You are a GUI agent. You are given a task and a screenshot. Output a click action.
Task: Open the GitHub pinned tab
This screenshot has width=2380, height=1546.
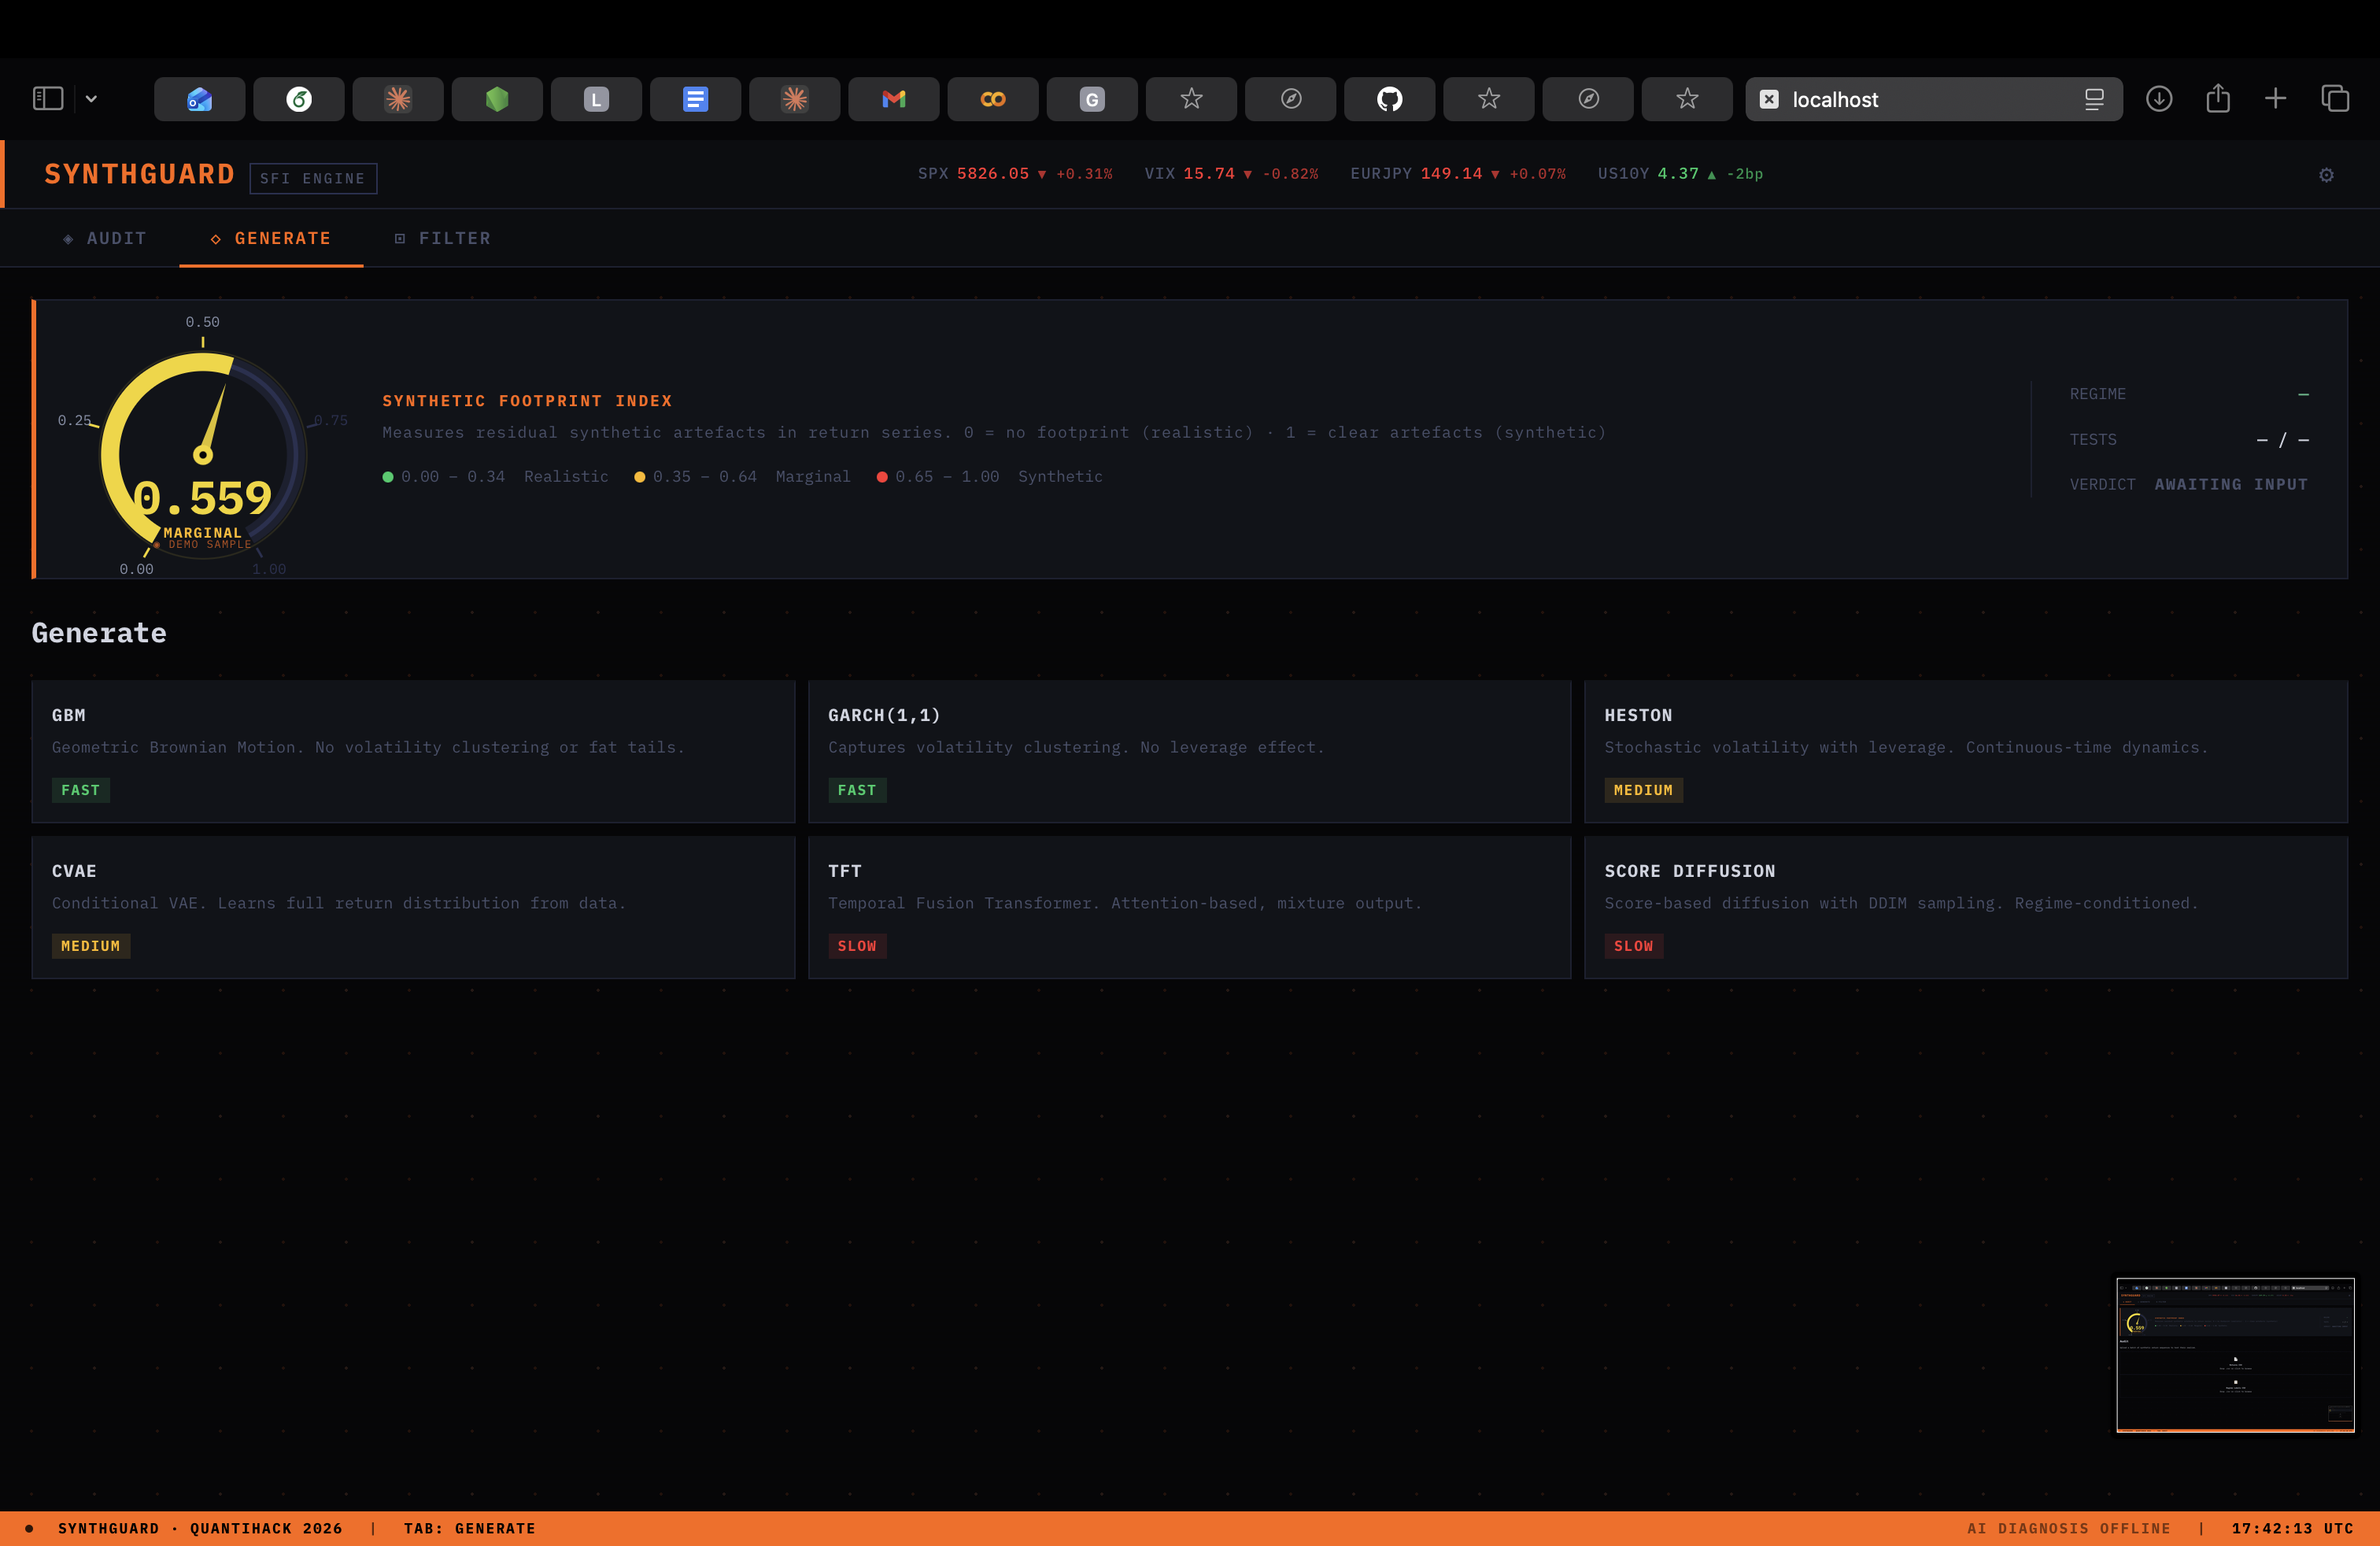(1389, 99)
